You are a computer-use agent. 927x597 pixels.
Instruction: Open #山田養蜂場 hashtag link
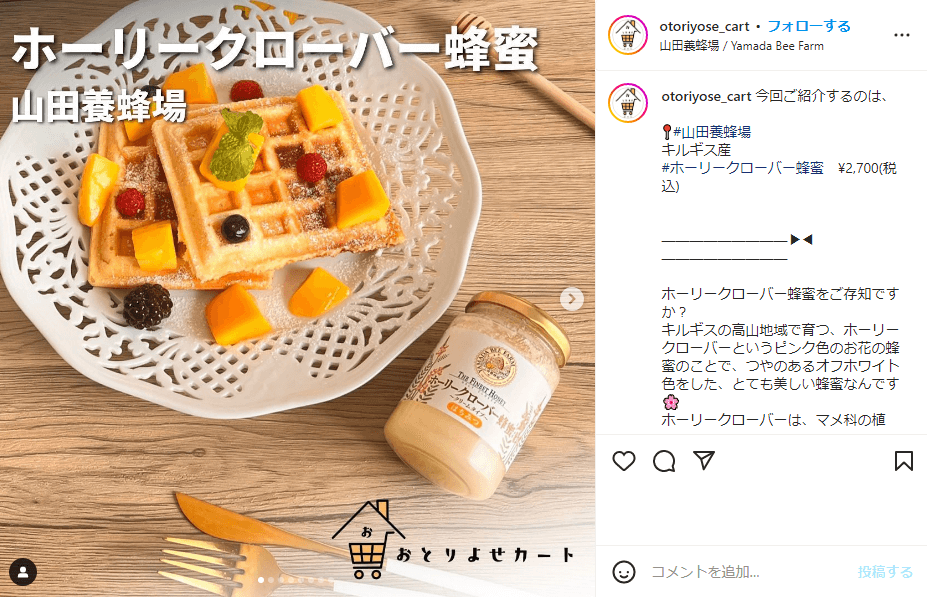[x=712, y=132]
